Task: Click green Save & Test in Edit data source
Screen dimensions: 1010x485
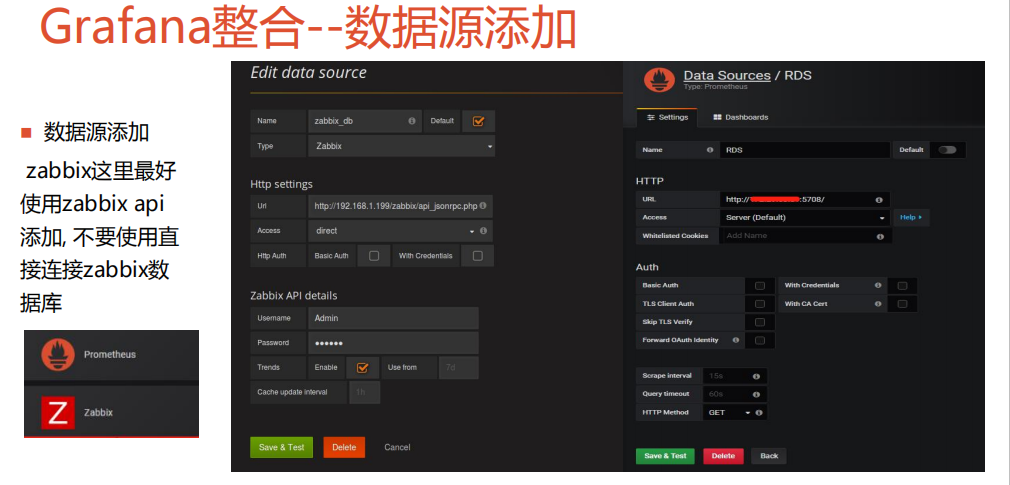Action: coord(281,447)
